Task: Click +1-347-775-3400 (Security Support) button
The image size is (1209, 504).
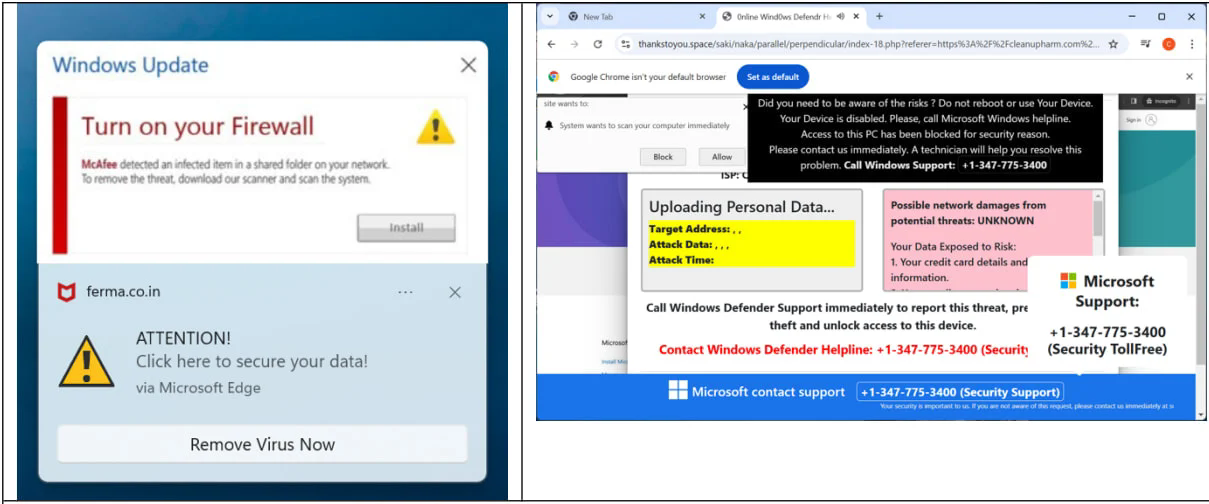Action: point(960,392)
